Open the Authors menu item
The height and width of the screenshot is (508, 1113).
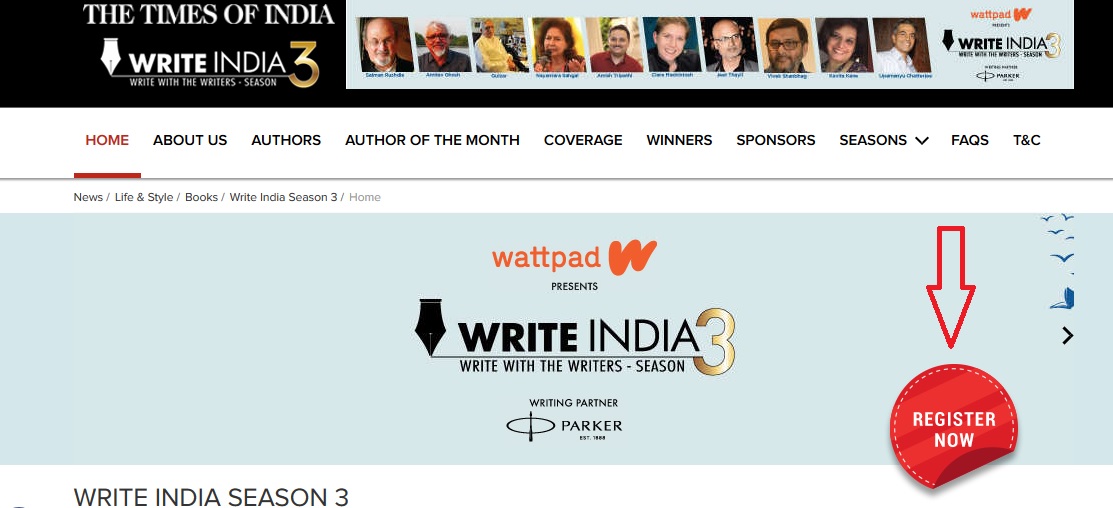(286, 140)
